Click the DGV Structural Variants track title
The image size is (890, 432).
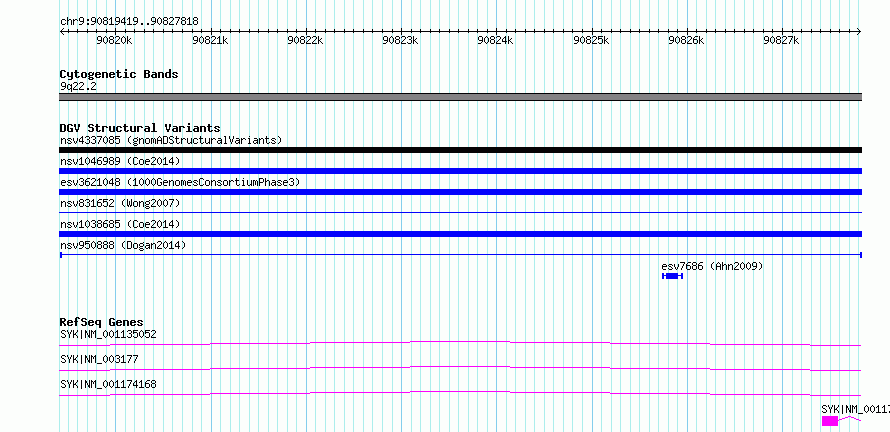click(x=140, y=128)
